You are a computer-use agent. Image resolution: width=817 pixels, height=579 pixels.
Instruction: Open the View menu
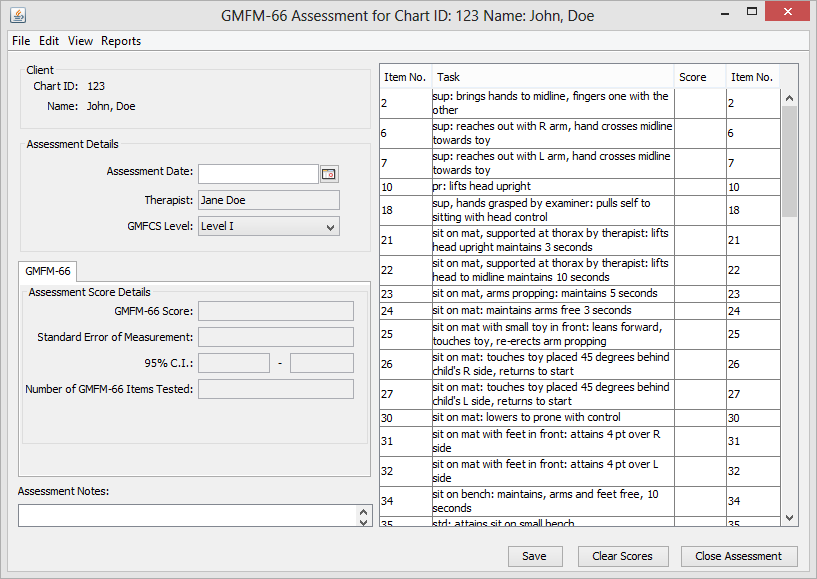tap(80, 41)
